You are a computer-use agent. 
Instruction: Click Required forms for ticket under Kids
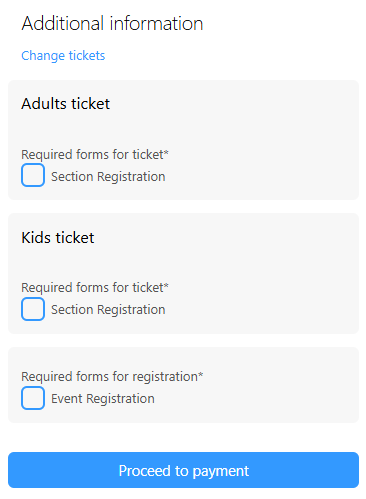click(92, 287)
